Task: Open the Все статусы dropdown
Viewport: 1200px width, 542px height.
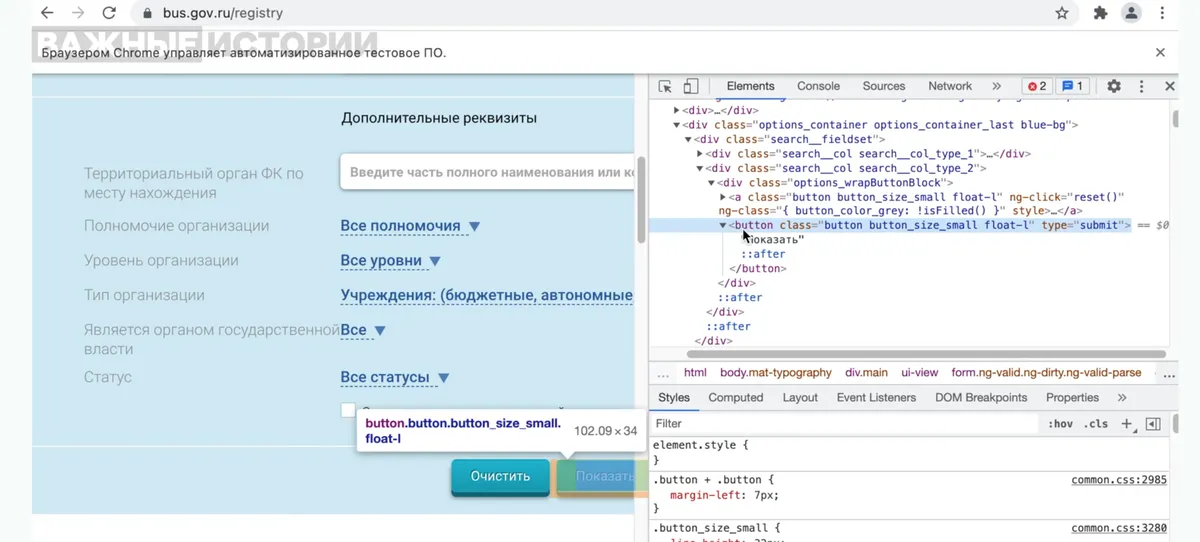Action: [x=395, y=378]
